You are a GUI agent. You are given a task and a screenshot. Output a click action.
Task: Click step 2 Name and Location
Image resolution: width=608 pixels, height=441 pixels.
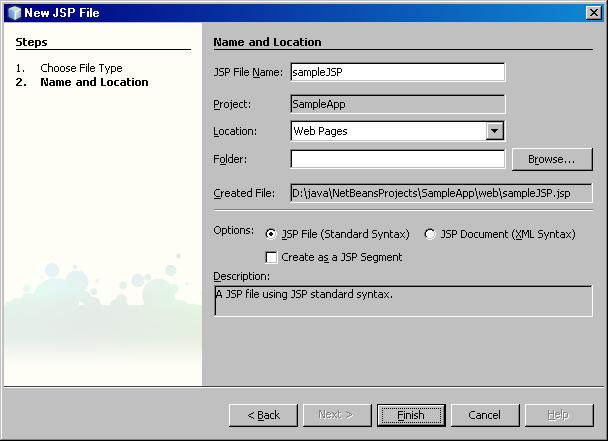[x=94, y=82]
